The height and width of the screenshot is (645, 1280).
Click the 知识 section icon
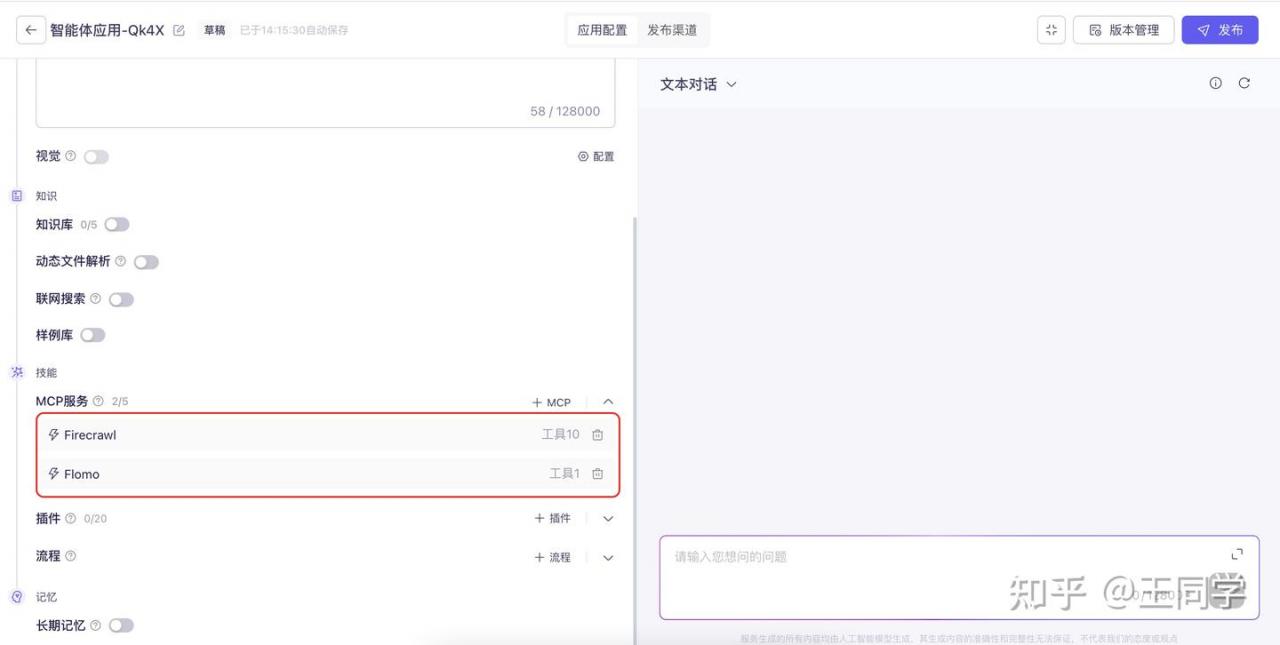click(x=17, y=196)
